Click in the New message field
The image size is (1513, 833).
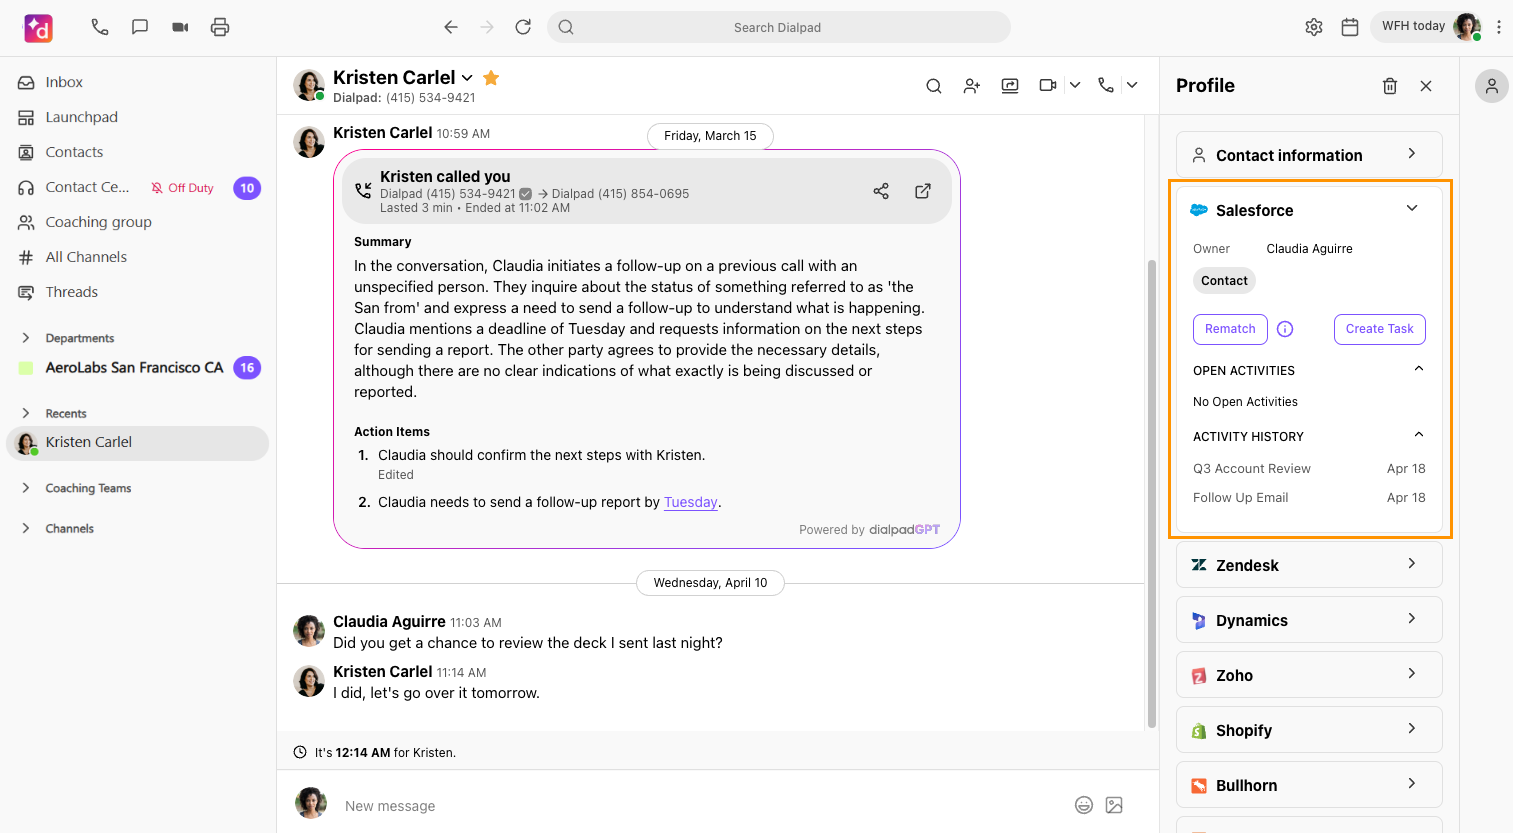(700, 806)
